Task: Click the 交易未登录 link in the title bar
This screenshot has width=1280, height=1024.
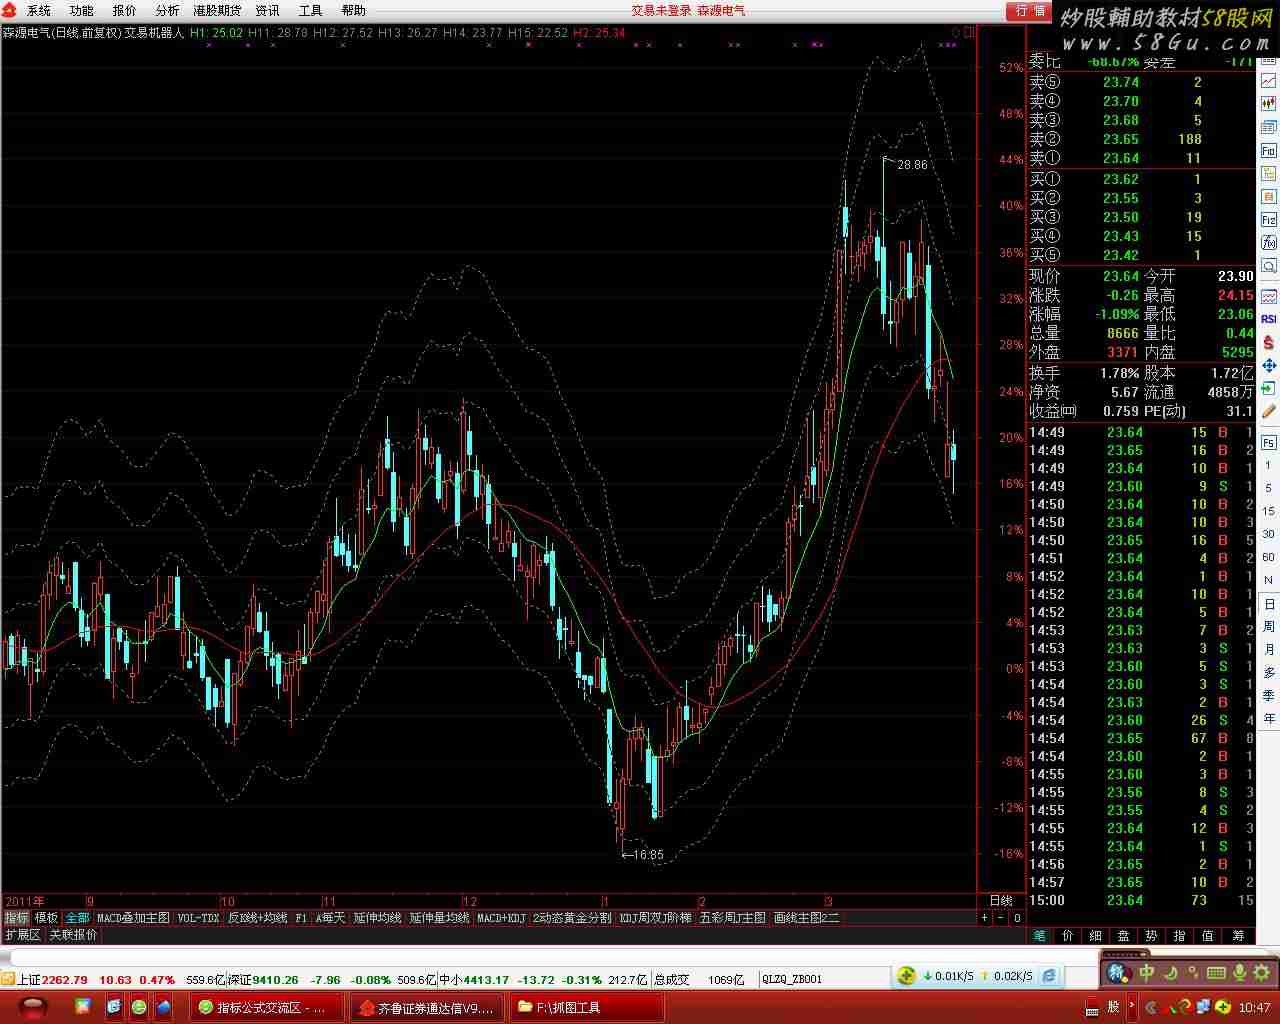Action: pyautogui.click(x=661, y=10)
